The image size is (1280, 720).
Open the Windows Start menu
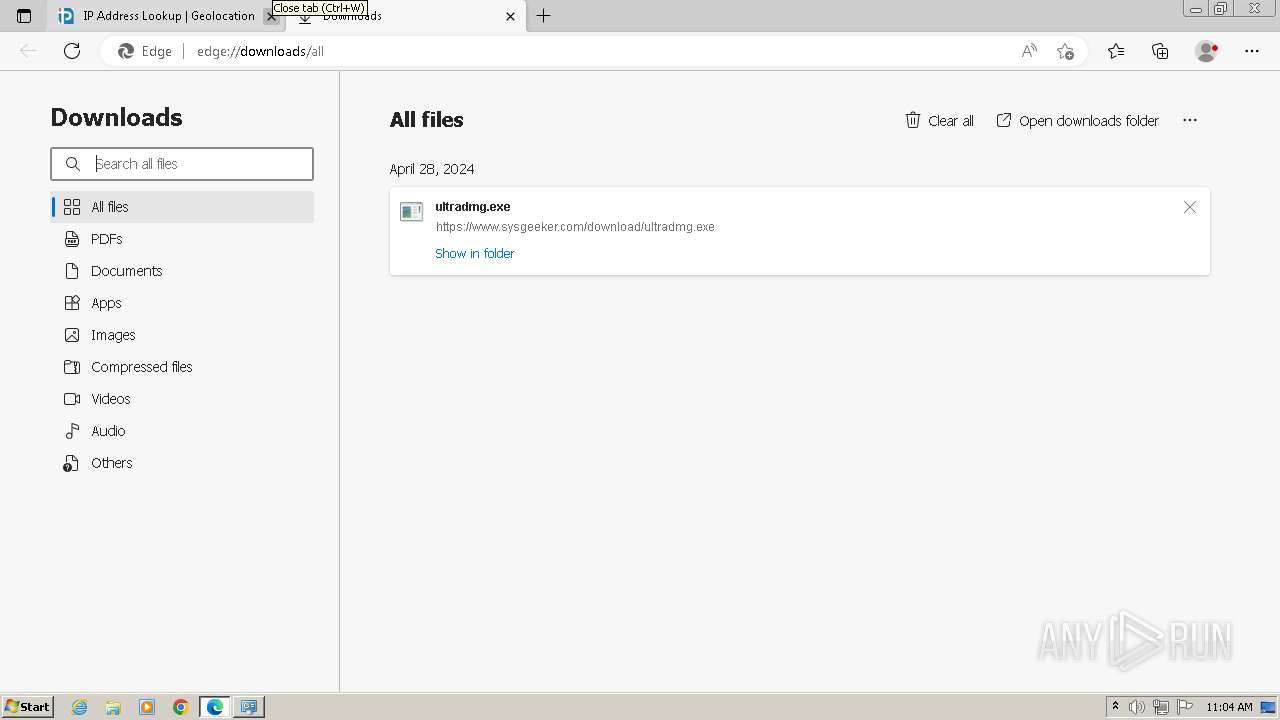28,707
